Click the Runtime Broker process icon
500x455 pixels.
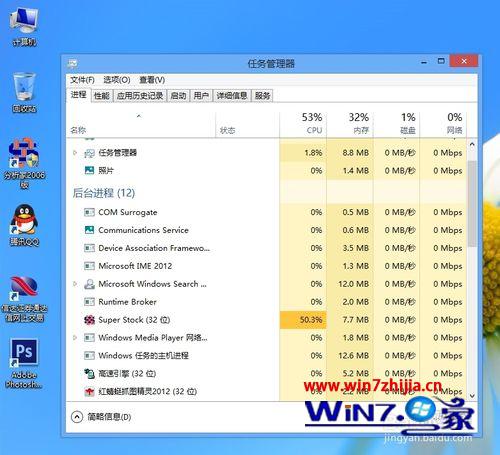point(89,302)
